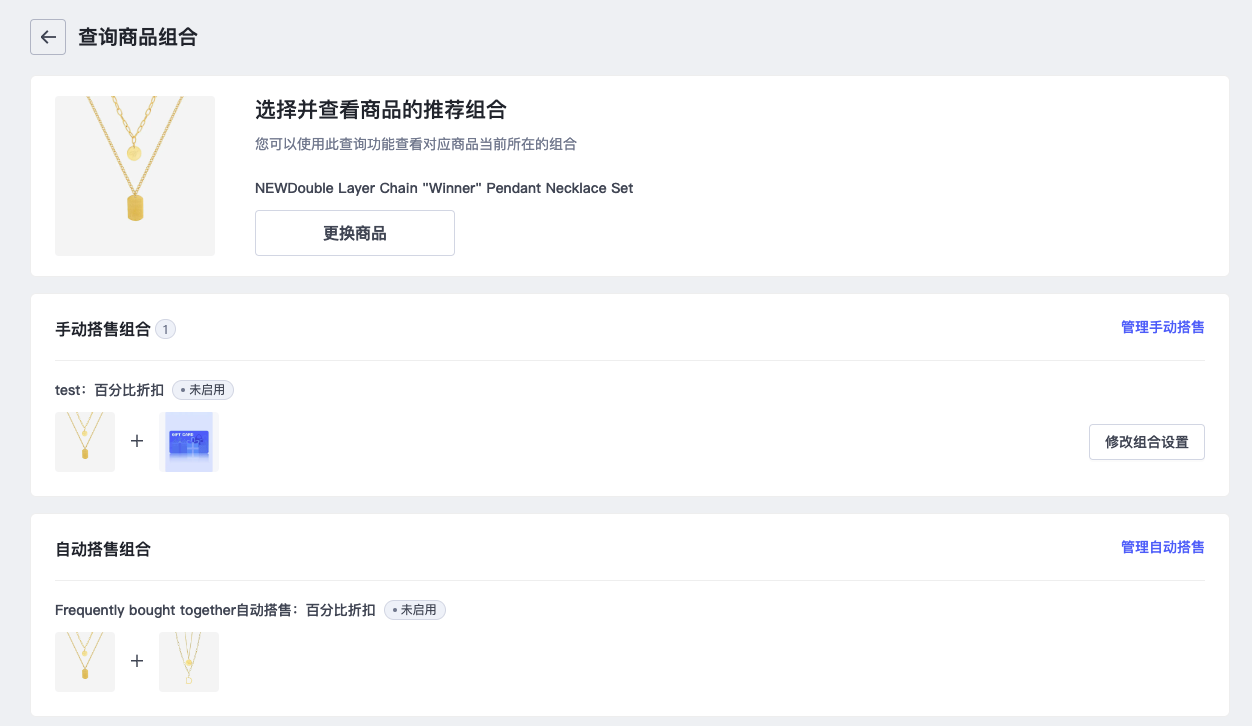This screenshot has width=1252, height=726.
Task: Open the 管理自动搭售 link
Action: tap(1162, 547)
